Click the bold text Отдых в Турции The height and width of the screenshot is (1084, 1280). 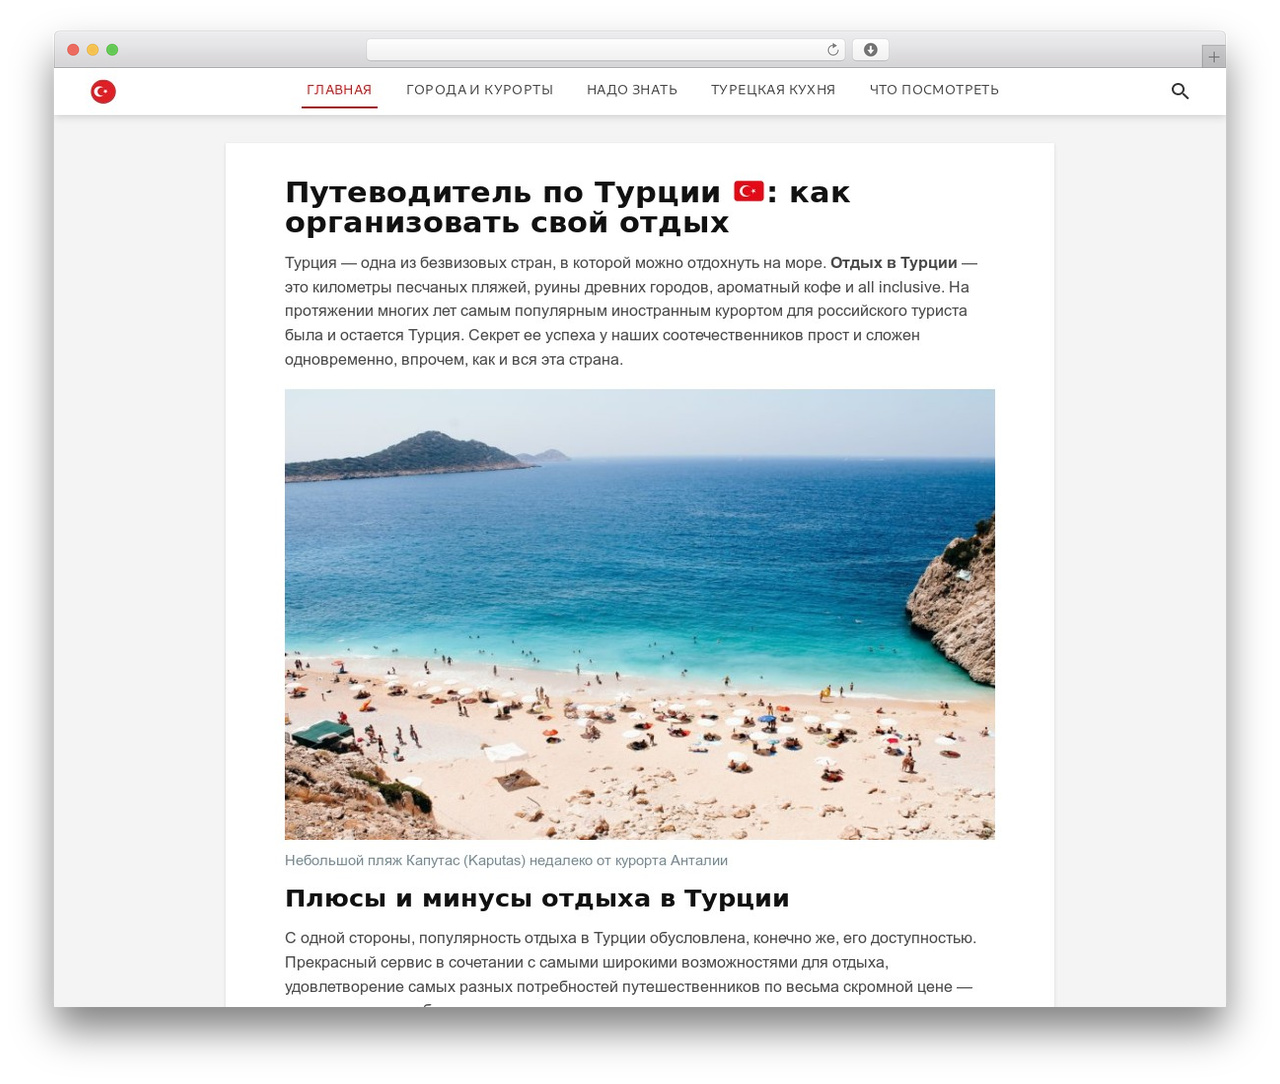pyautogui.click(x=894, y=263)
